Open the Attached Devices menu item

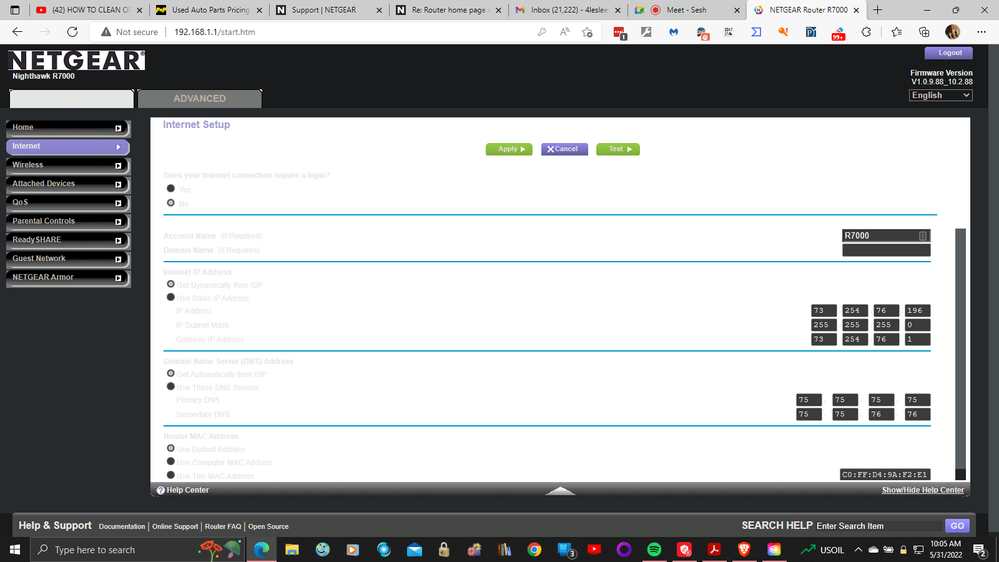click(x=68, y=184)
